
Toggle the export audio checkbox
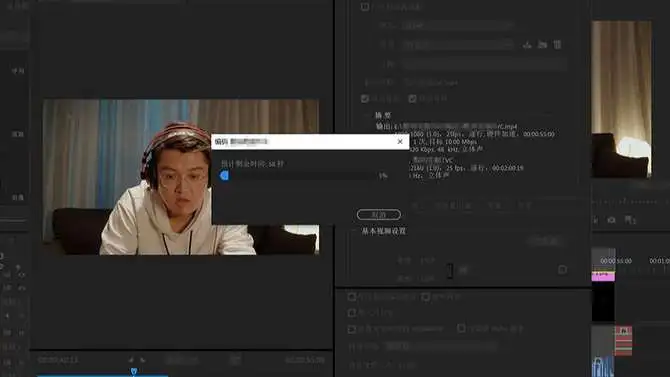(x=412, y=99)
